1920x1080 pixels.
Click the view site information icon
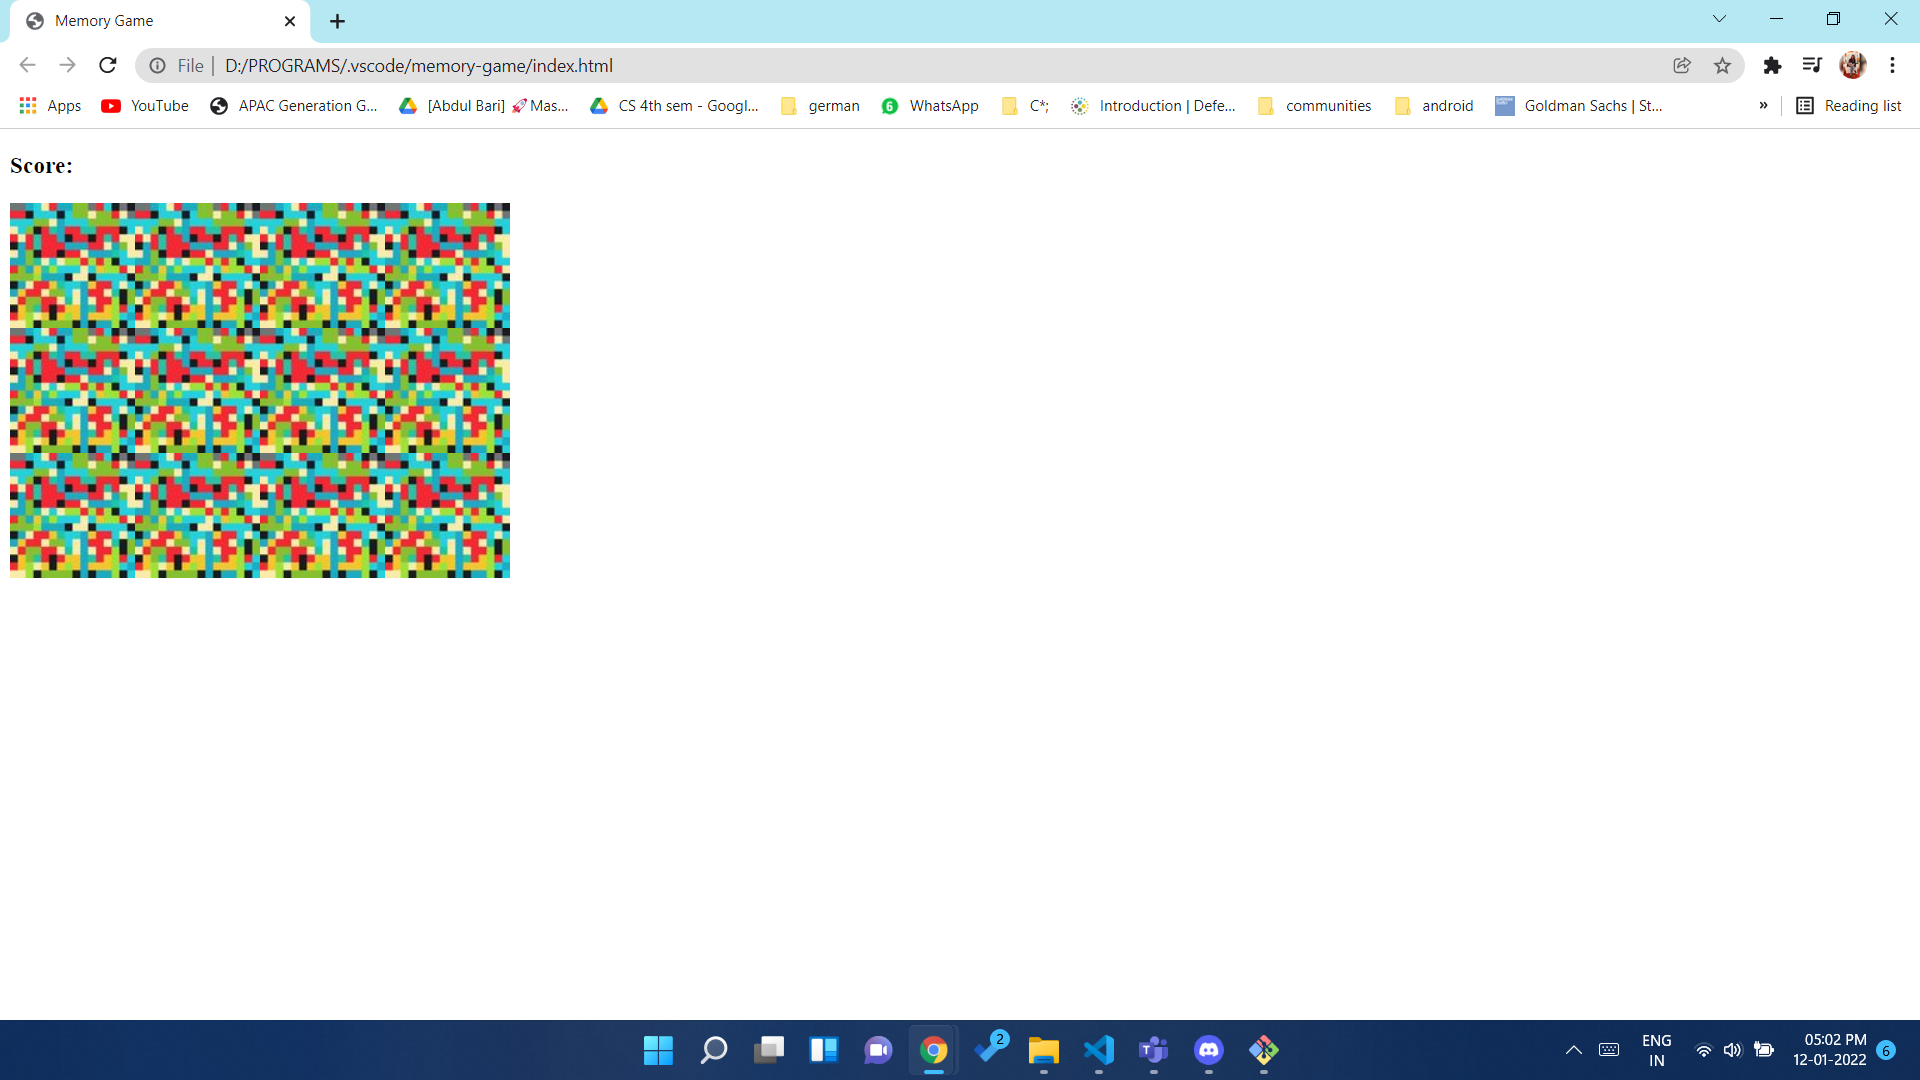pyautogui.click(x=157, y=66)
